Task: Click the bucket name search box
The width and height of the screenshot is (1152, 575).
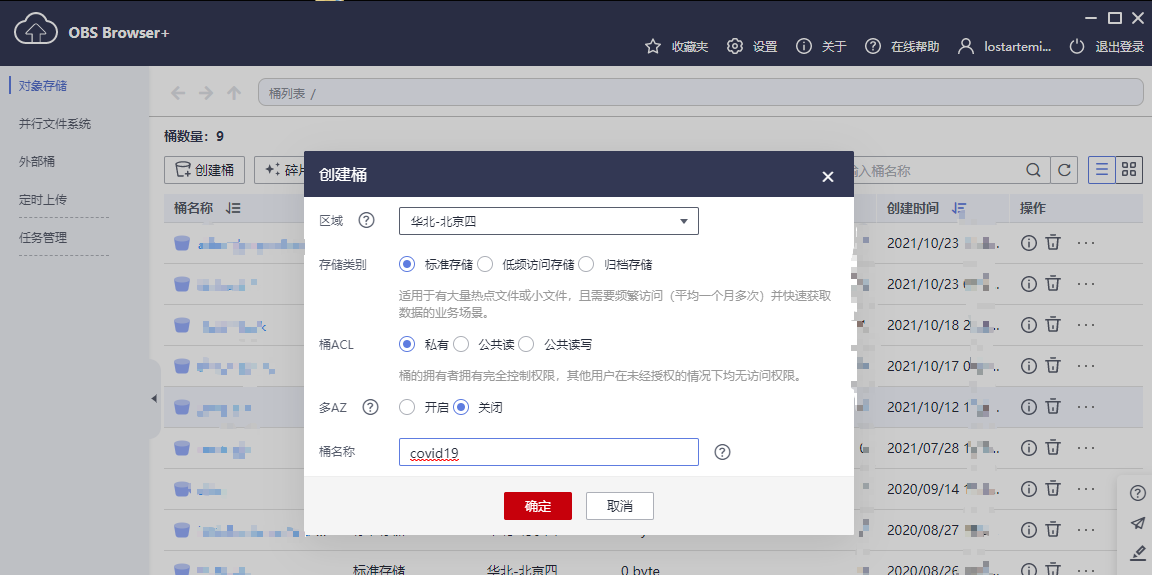Action: (x=937, y=170)
